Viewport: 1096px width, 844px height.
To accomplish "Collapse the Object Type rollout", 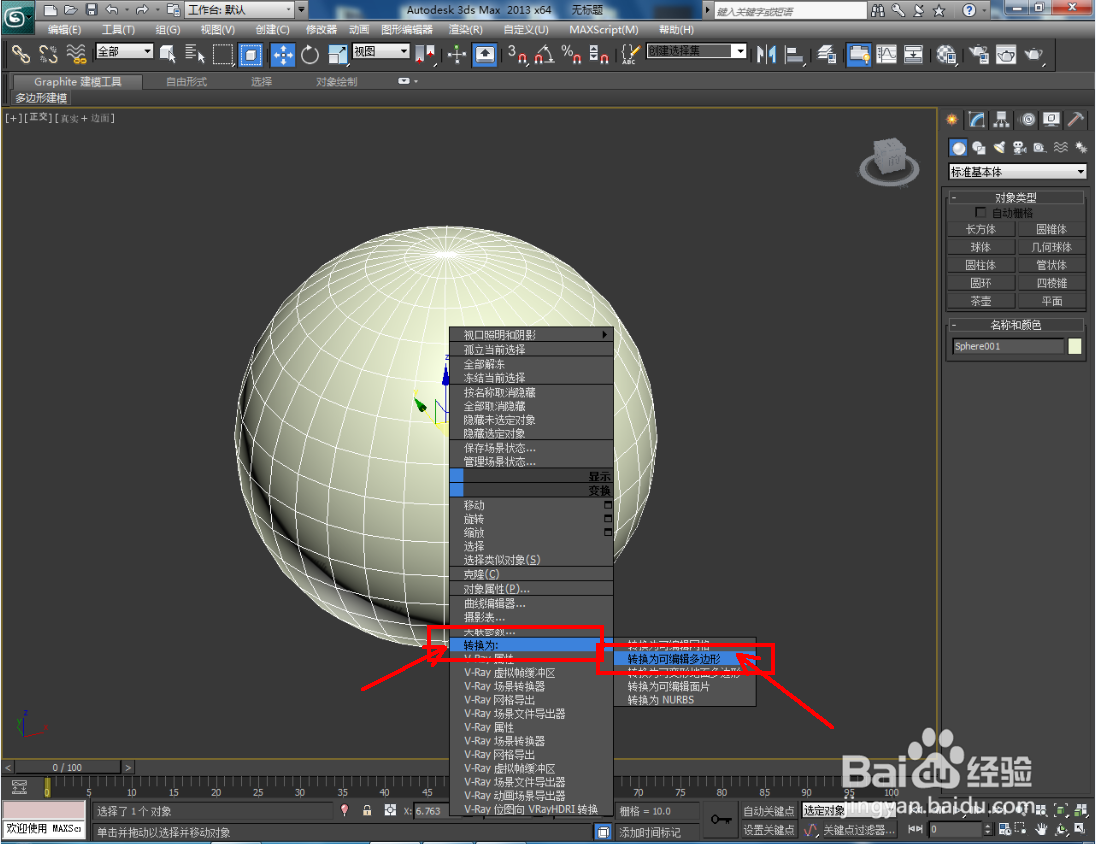I will [1015, 197].
